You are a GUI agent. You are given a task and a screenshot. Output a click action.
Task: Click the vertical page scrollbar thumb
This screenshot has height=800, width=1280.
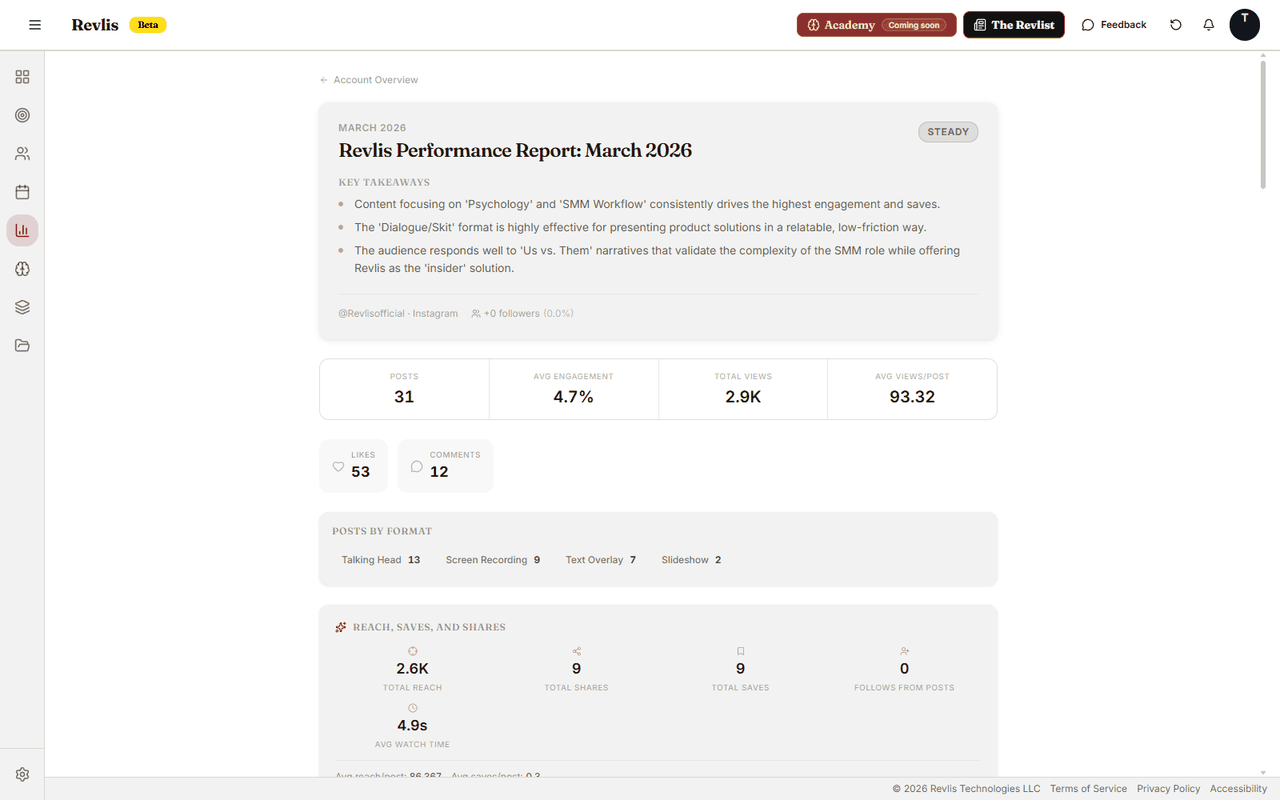point(1263,125)
